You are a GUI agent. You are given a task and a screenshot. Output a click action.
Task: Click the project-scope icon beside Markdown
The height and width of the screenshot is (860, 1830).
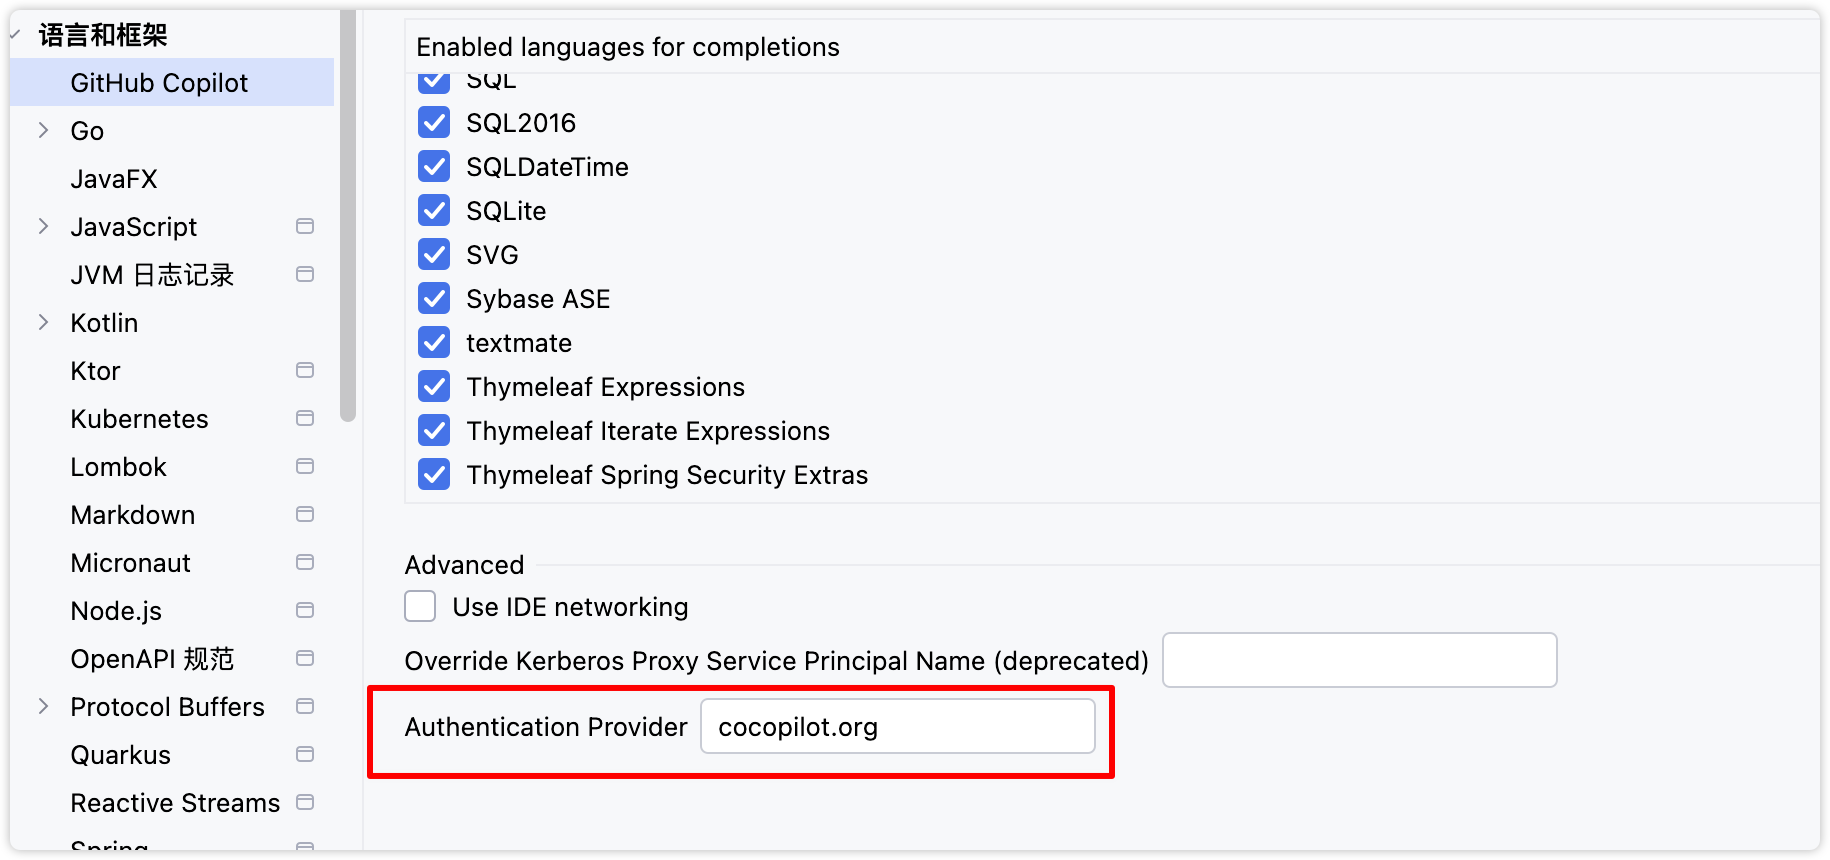[x=305, y=514]
